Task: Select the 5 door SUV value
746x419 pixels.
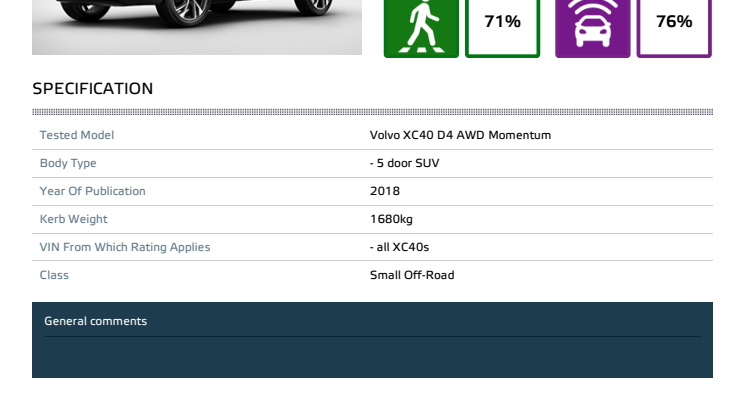Action: click(x=404, y=163)
